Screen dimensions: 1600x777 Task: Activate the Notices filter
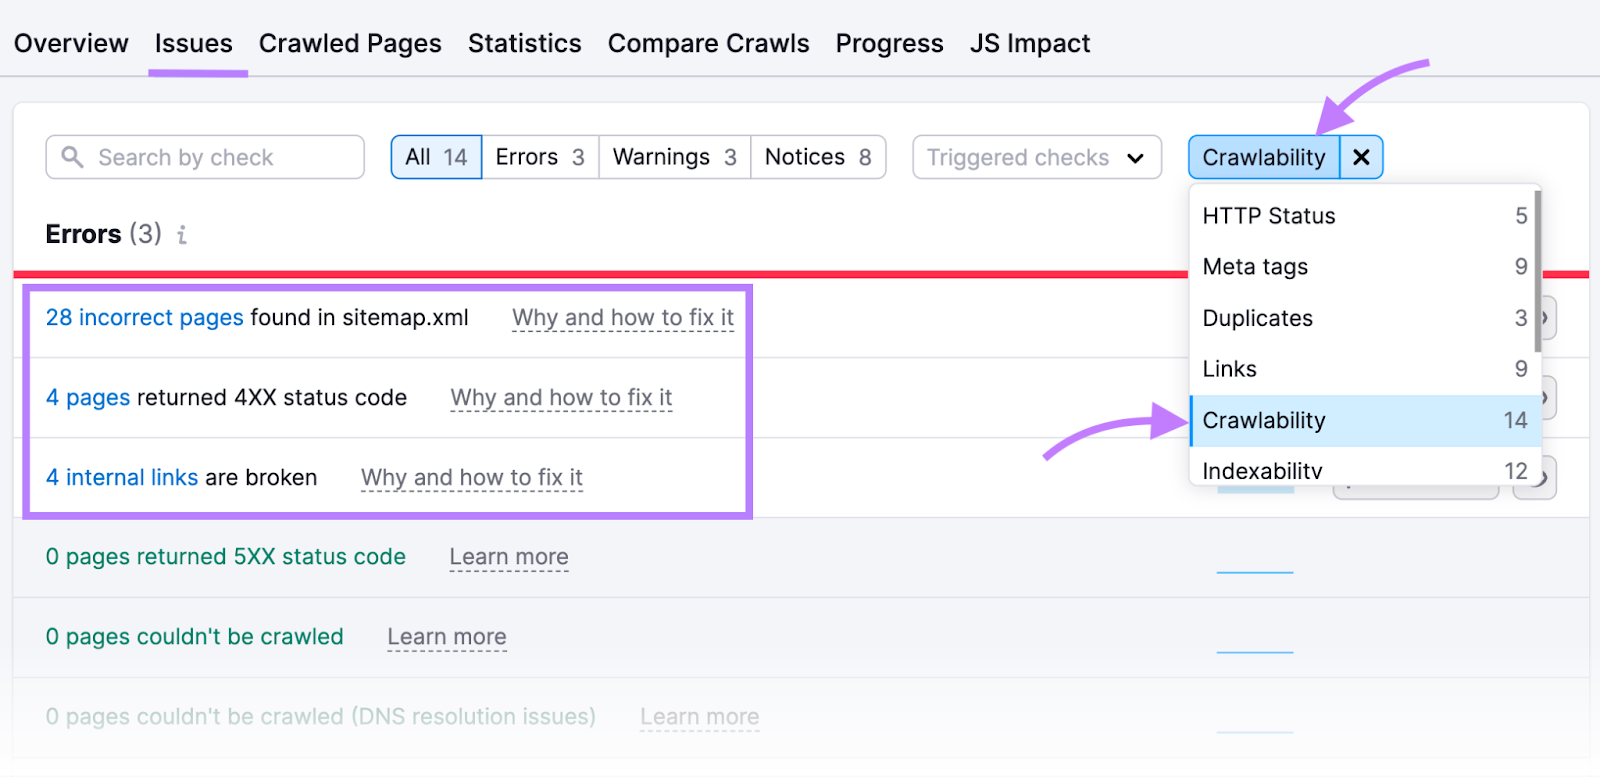[x=817, y=157]
